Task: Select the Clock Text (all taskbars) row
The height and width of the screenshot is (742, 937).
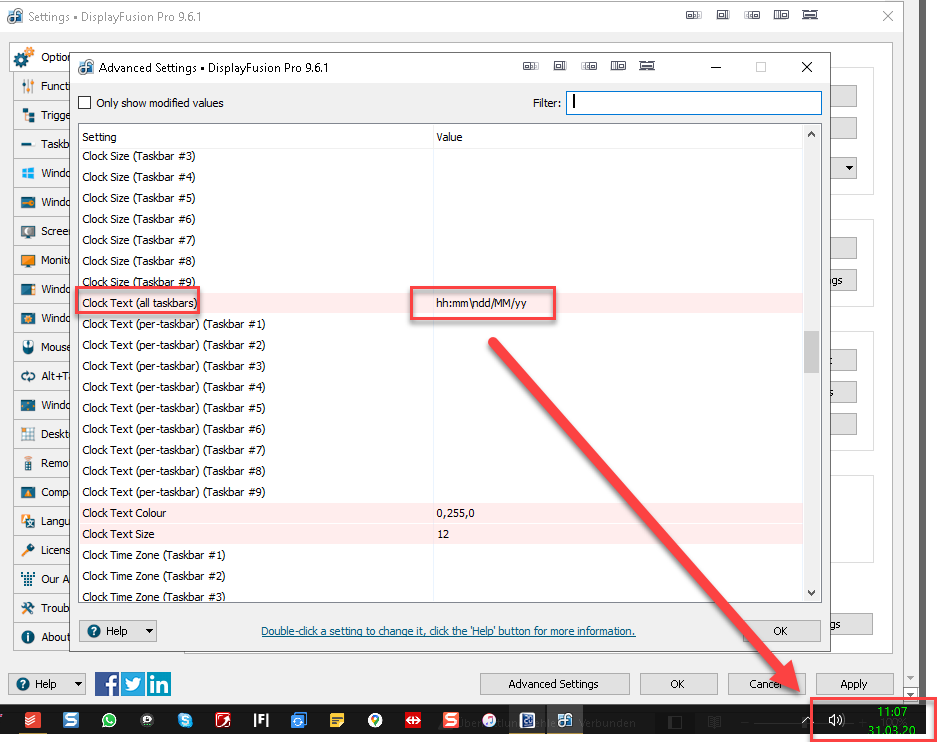Action: pyautogui.click(x=140, y=302)
